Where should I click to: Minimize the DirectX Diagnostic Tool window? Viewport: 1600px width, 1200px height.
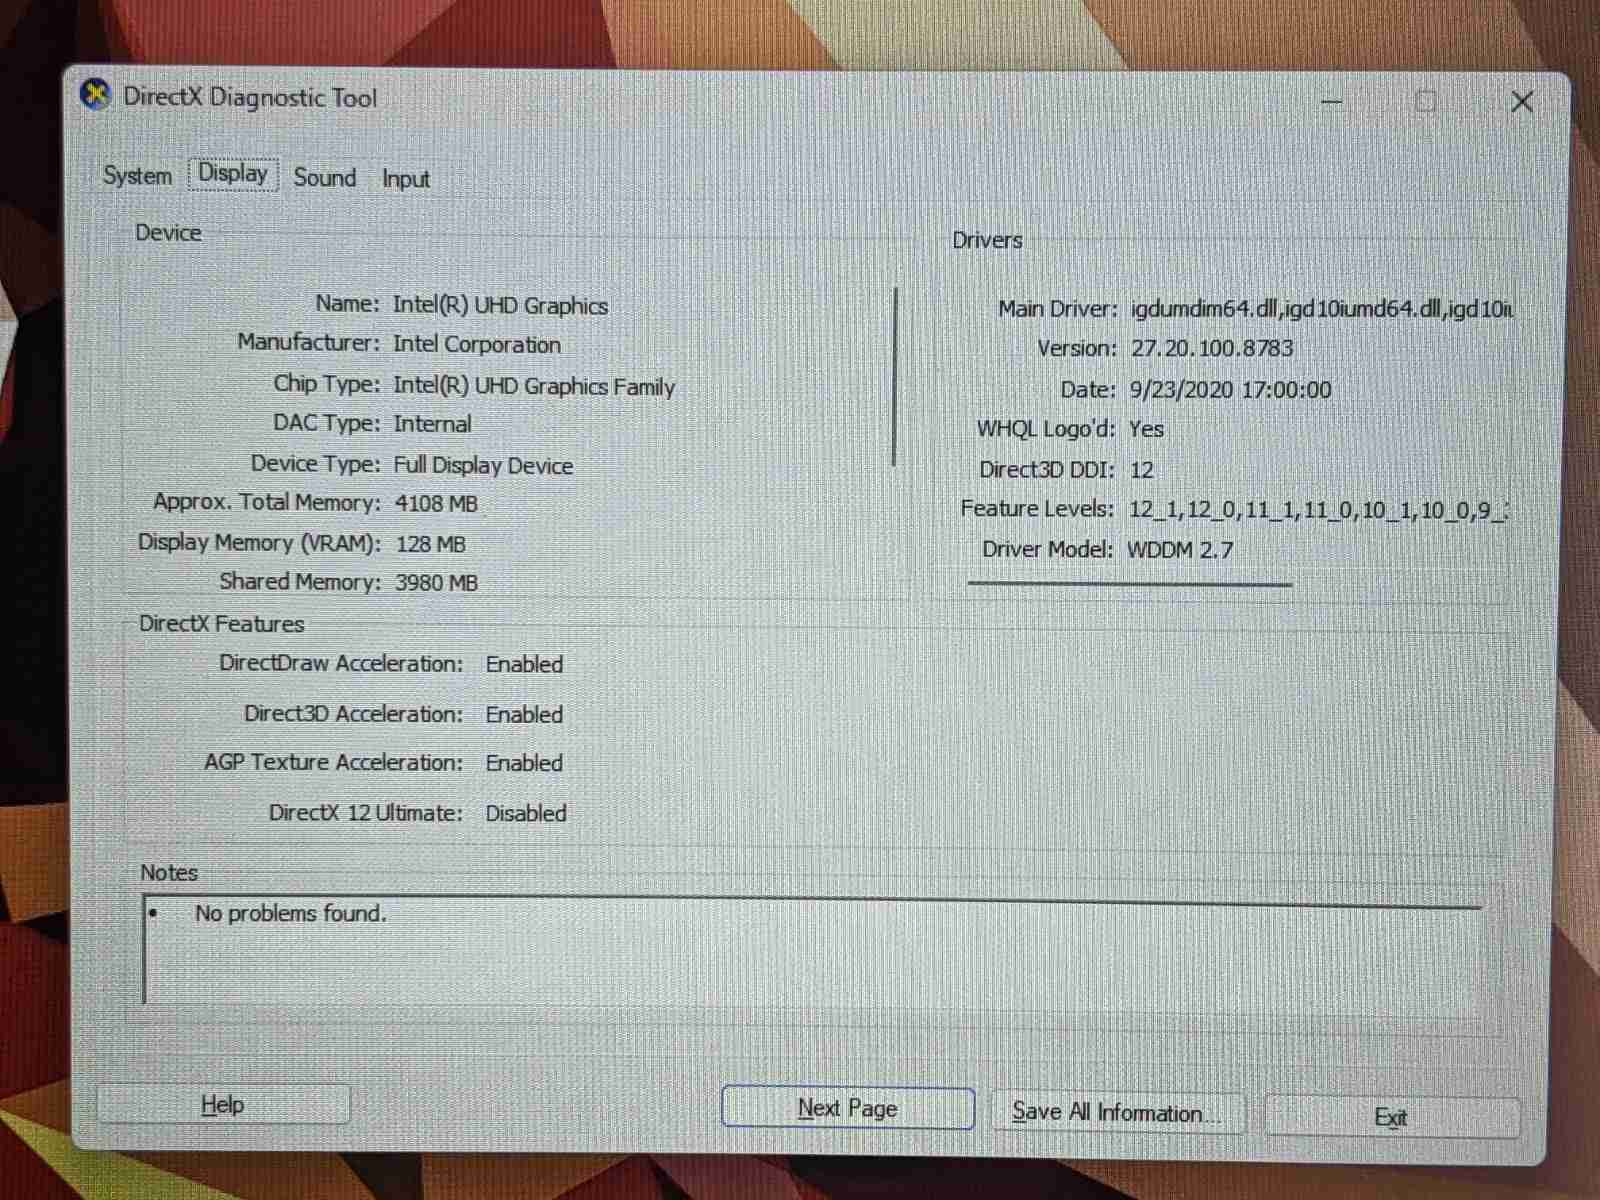[1331, 101]
